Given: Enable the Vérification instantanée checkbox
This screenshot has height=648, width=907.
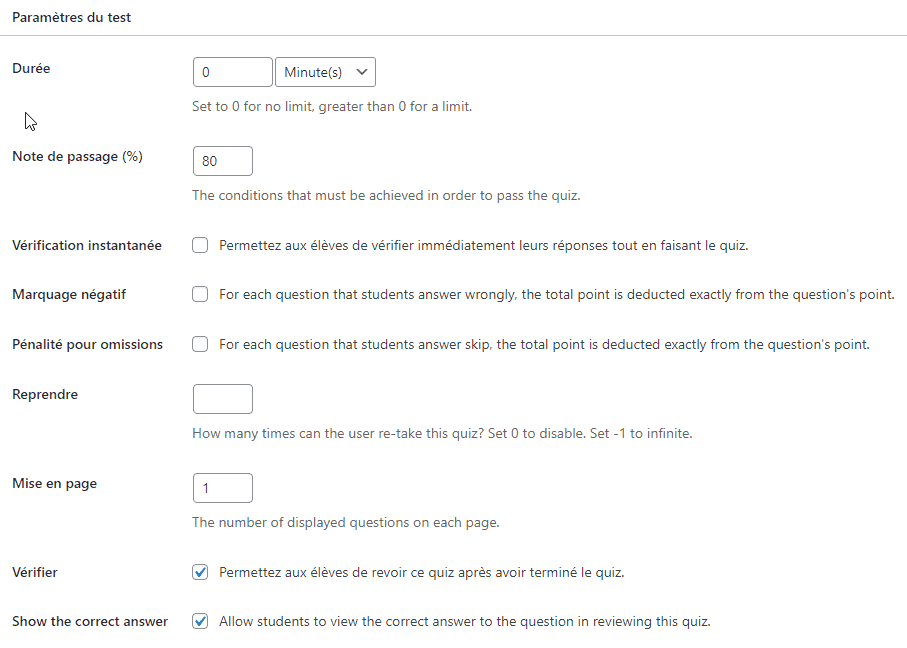Looking at the screenshot, I should point(199,244).
